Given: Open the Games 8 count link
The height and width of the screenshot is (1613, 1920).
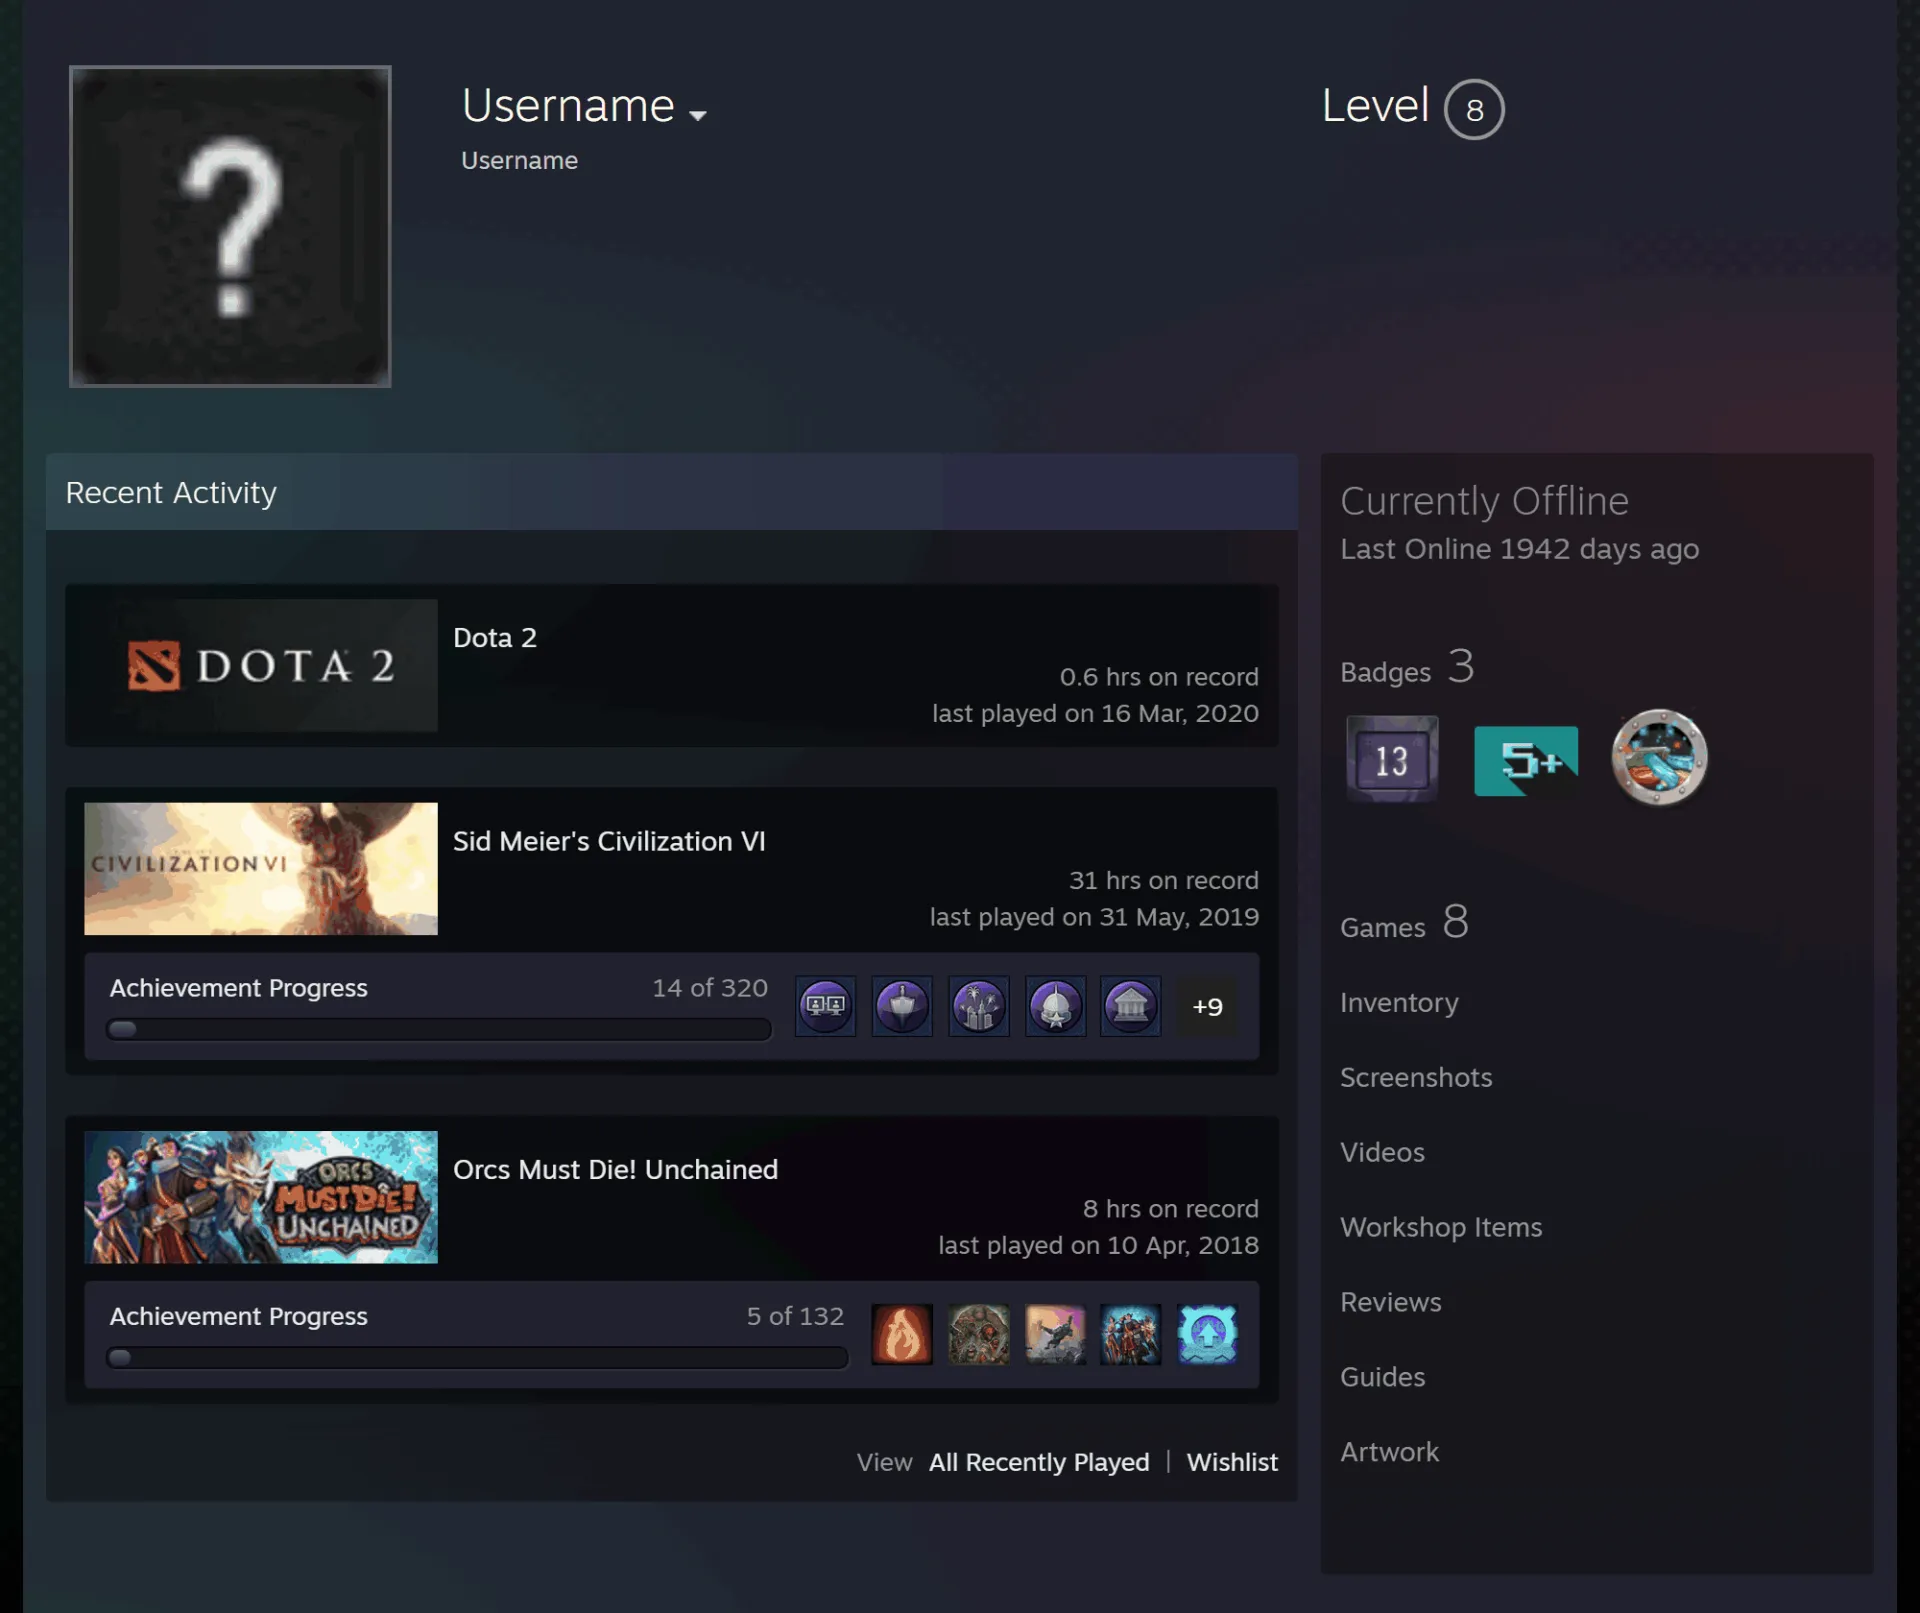Looking at the screenshot, I should tap(1404, 922).
